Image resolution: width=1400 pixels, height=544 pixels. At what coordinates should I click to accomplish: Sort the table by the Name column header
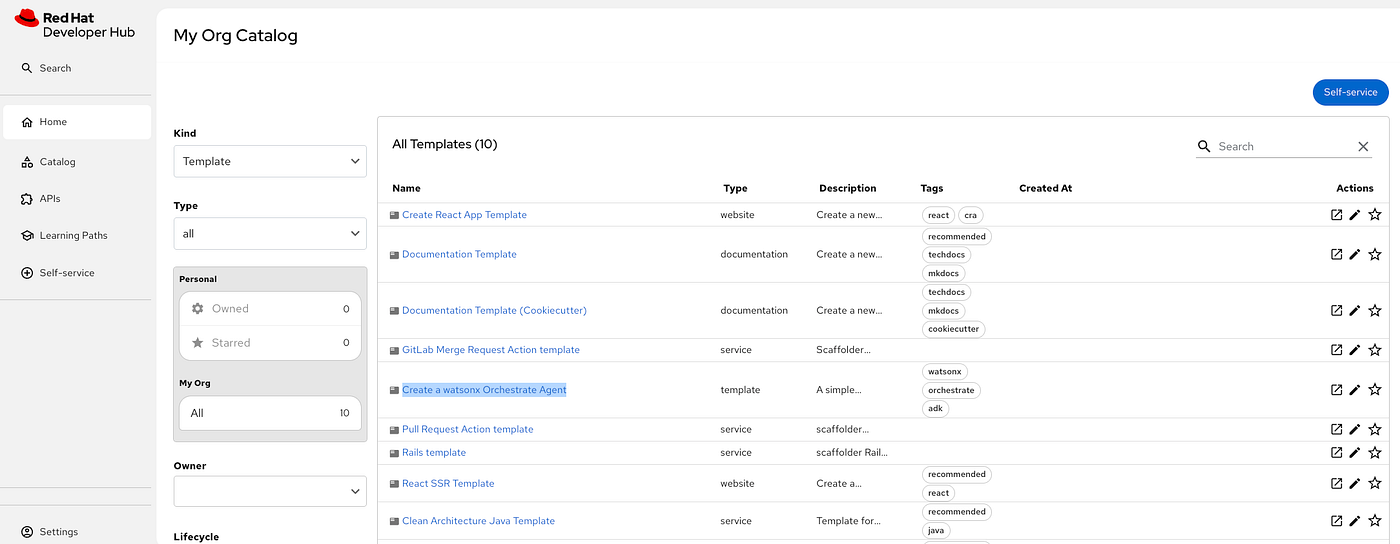tap(406, 188)
